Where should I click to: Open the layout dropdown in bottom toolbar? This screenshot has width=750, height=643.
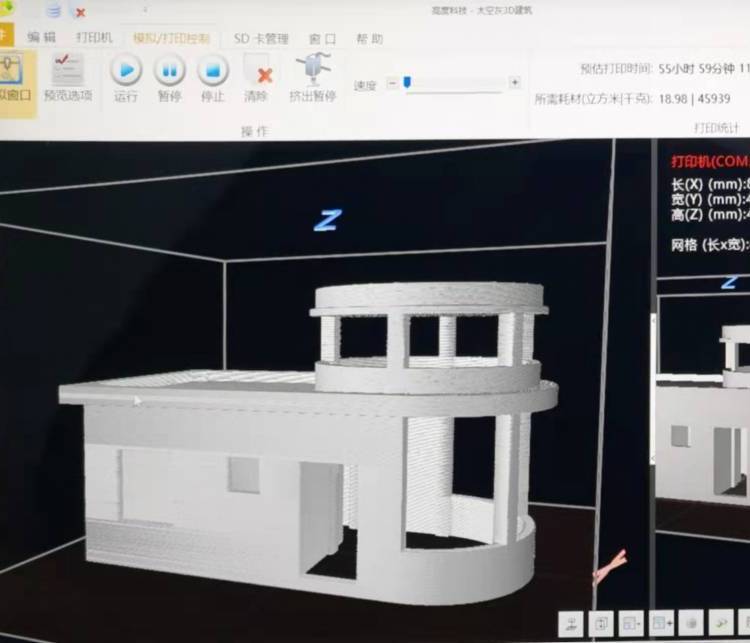coord(631,623)
